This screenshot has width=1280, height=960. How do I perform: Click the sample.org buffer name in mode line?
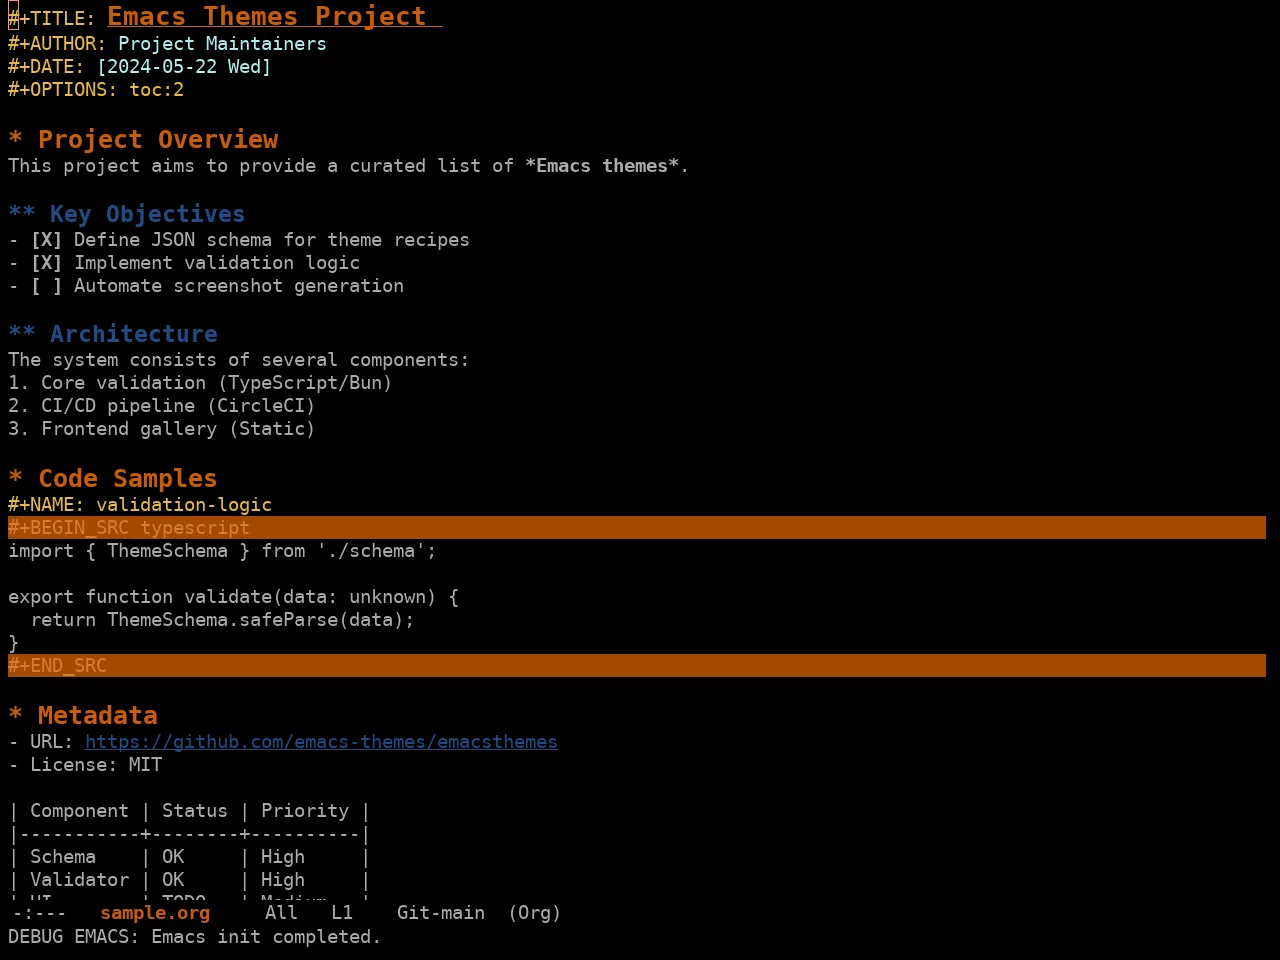click(x=155, y=913)
